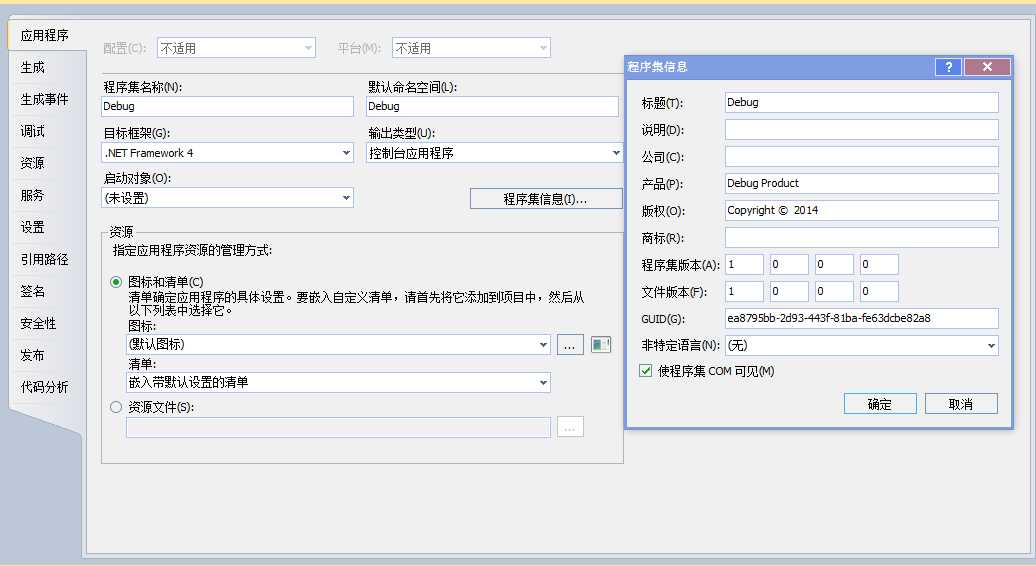
Task: Switch to the 发布 tab
Action: [x=32, y=355]
